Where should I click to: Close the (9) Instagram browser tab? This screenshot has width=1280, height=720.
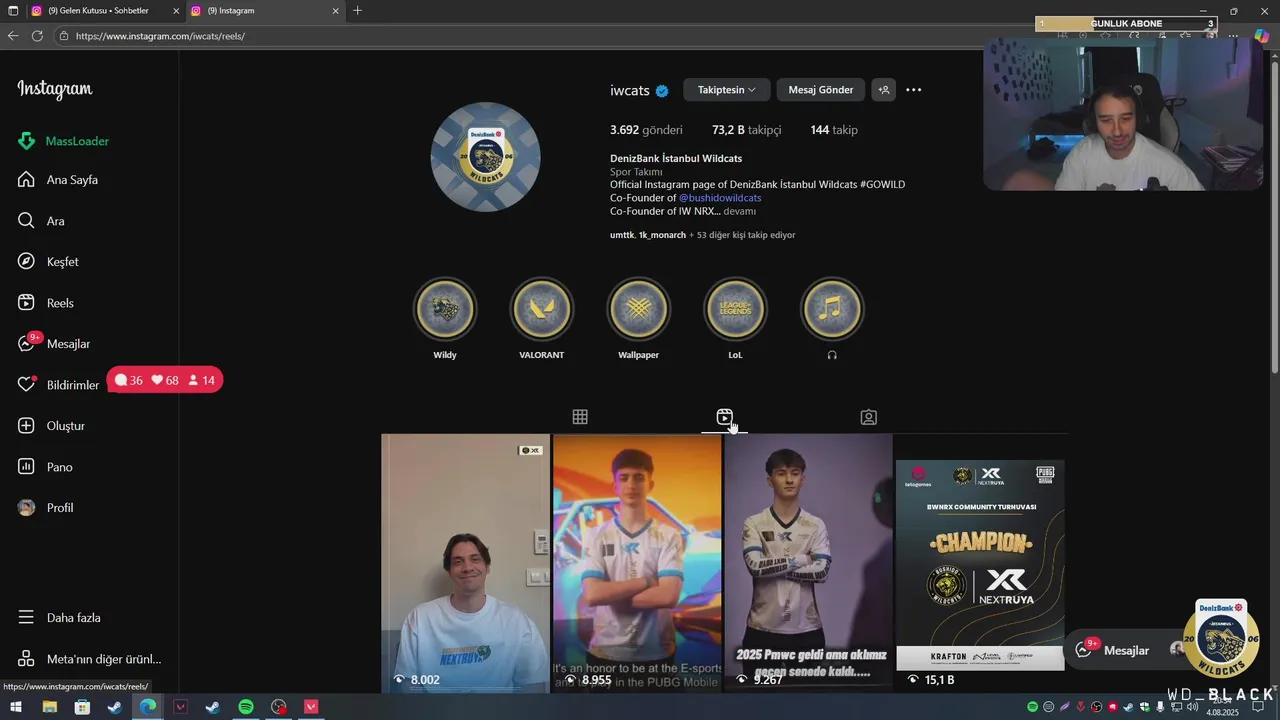[x=336, y=11]
